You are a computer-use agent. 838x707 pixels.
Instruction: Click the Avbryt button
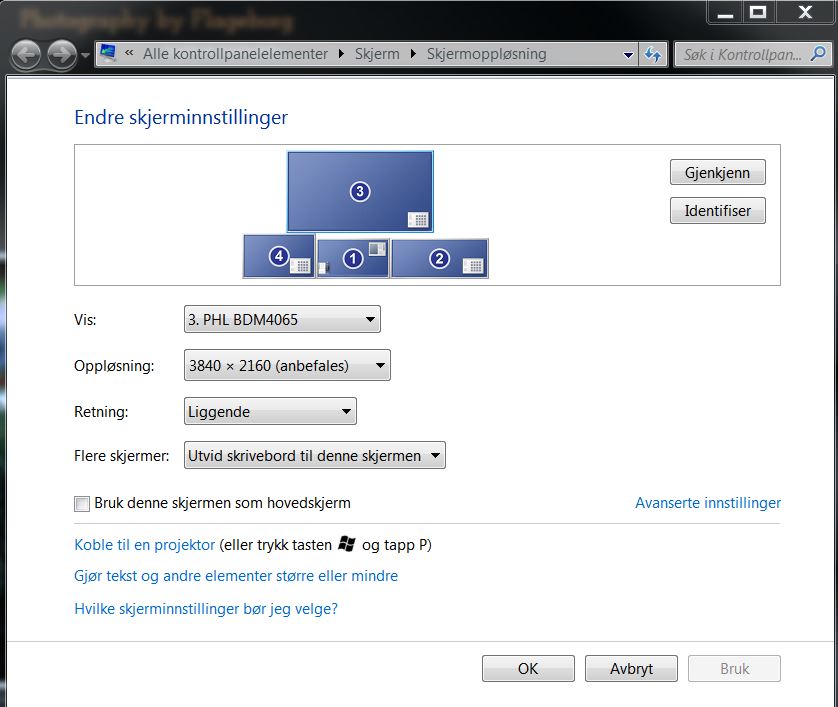pos(631,669)
